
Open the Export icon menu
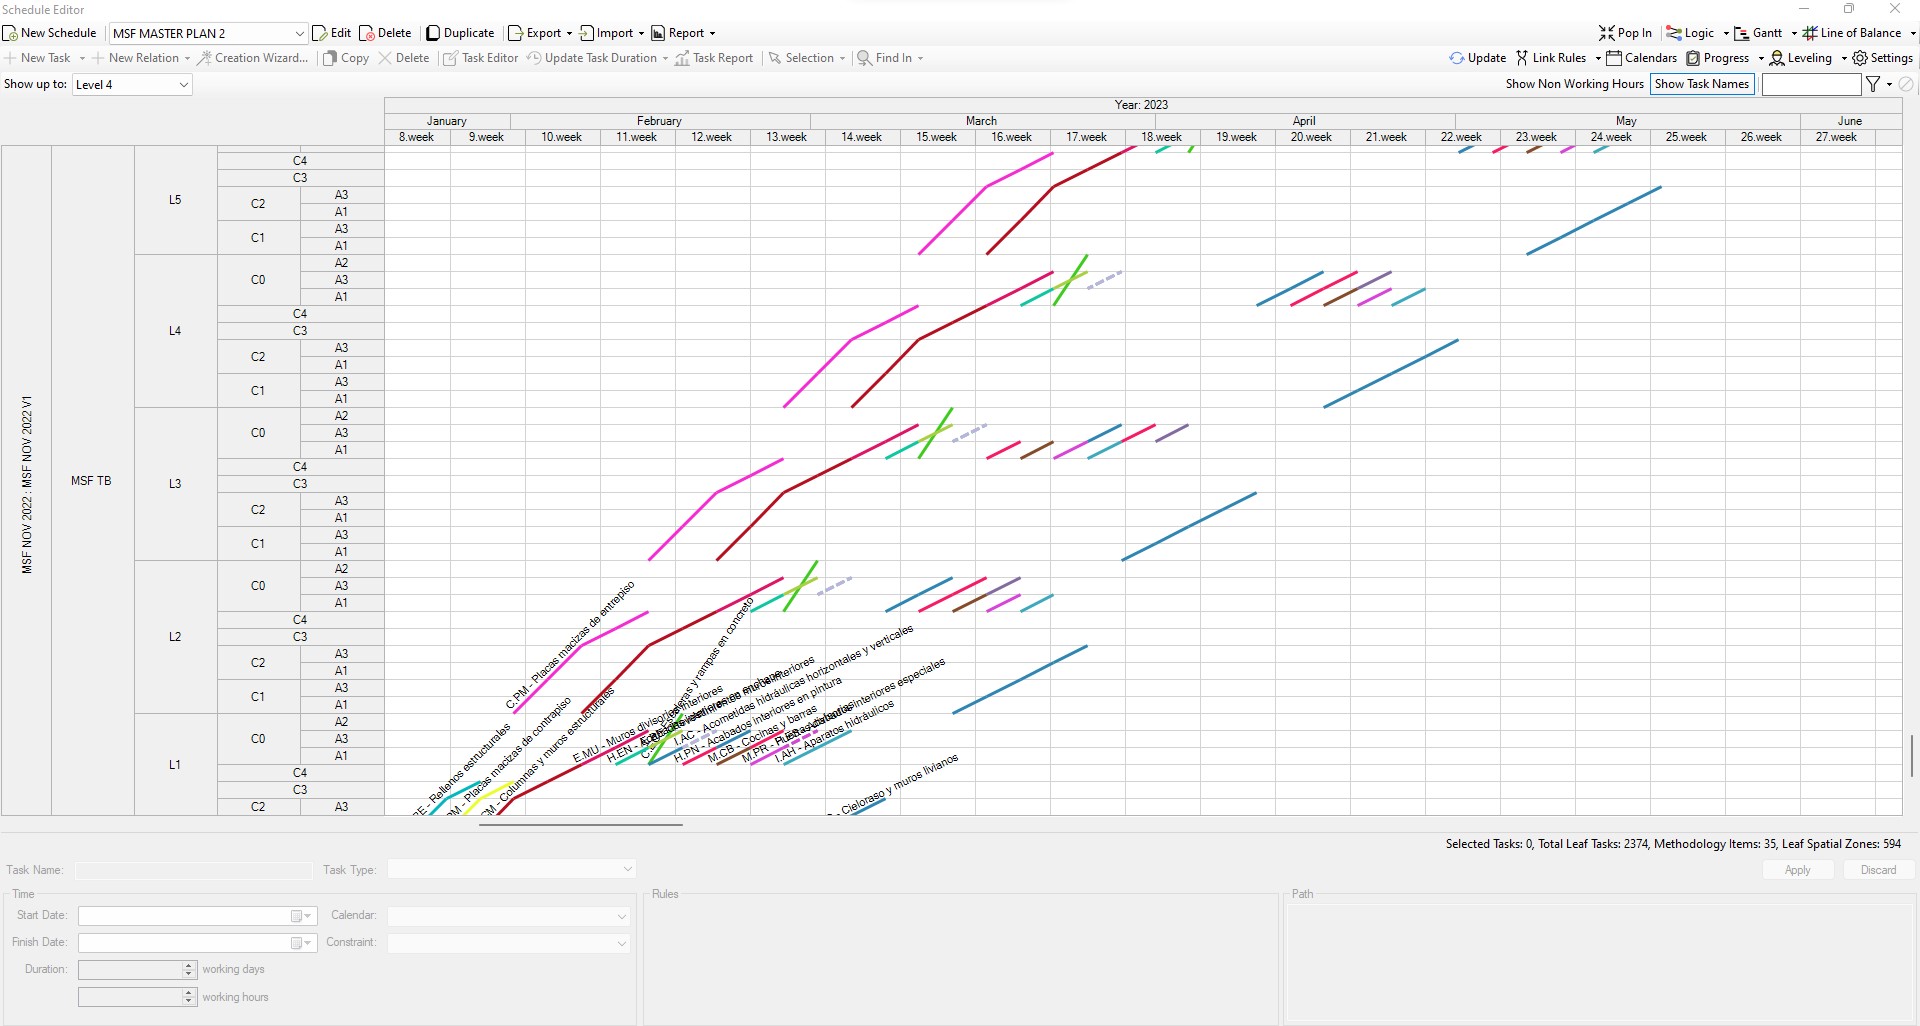pos(515,33)
